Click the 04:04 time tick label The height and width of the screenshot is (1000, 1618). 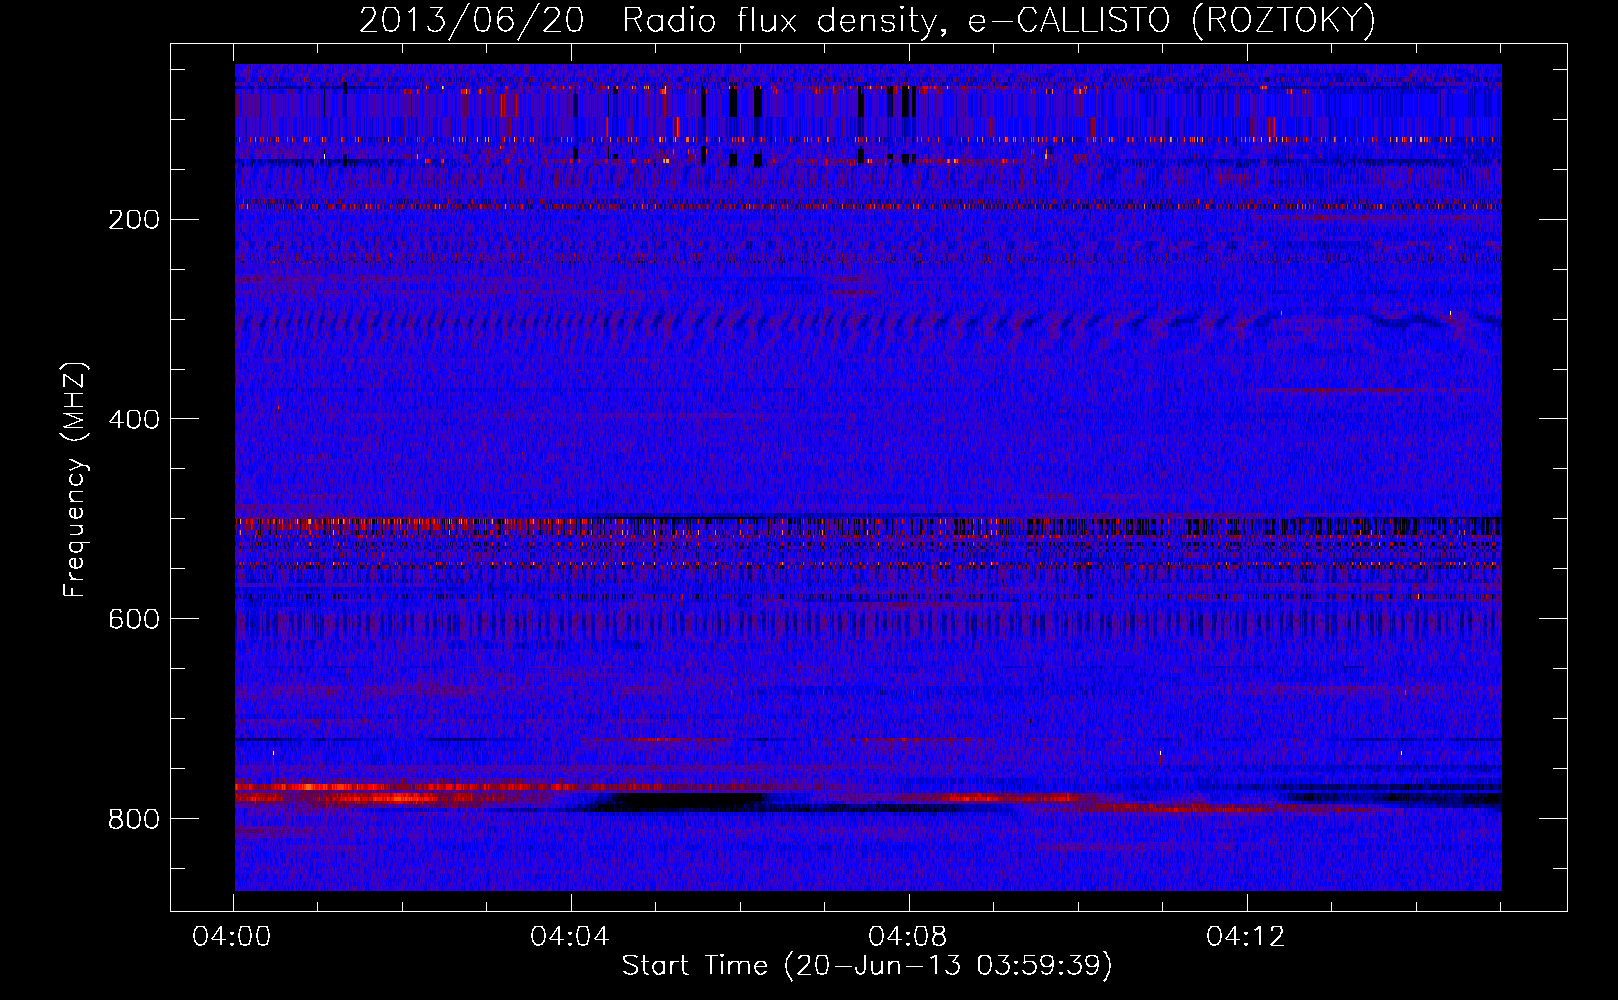570,937
